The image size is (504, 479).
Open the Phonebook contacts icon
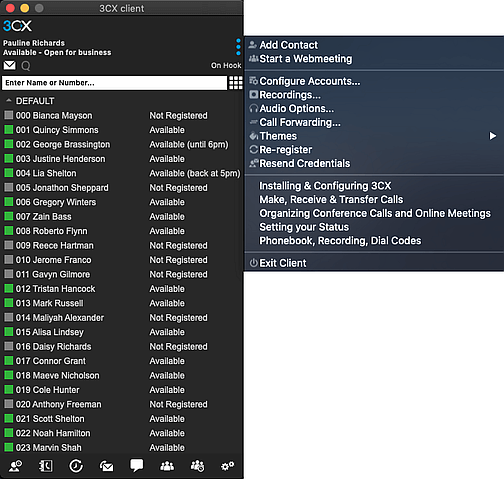pos(46,466)
